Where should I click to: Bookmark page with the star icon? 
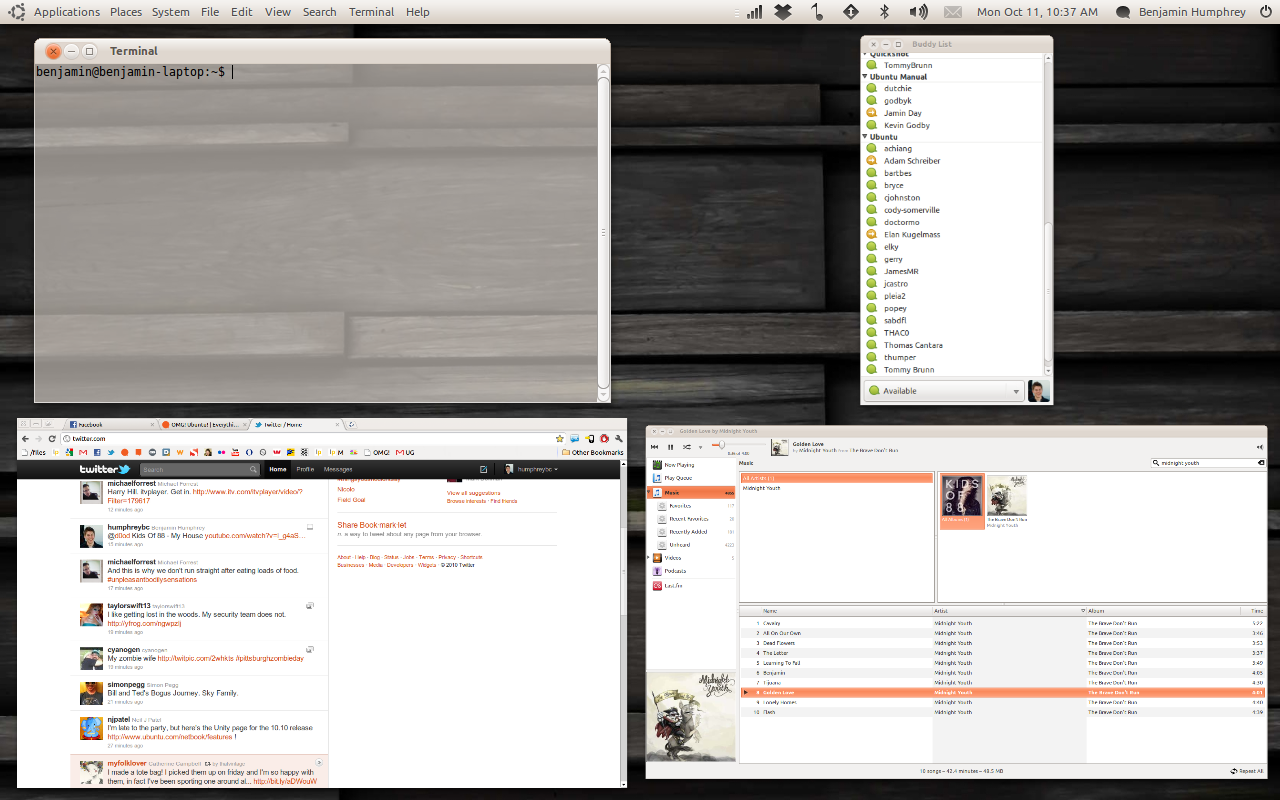click(x=560, y=439)
